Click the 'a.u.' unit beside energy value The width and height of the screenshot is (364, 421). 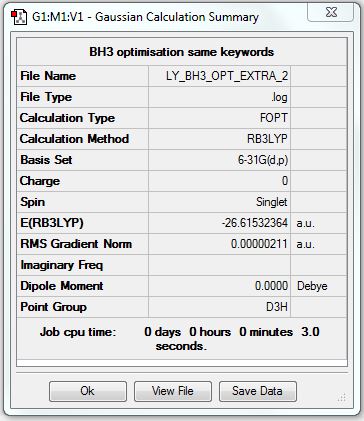point(305,223)
